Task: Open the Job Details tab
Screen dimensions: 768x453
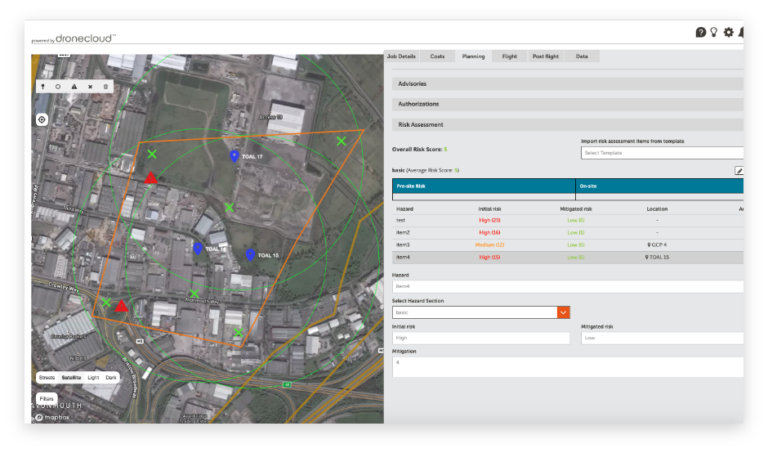Action: (401, 56)
